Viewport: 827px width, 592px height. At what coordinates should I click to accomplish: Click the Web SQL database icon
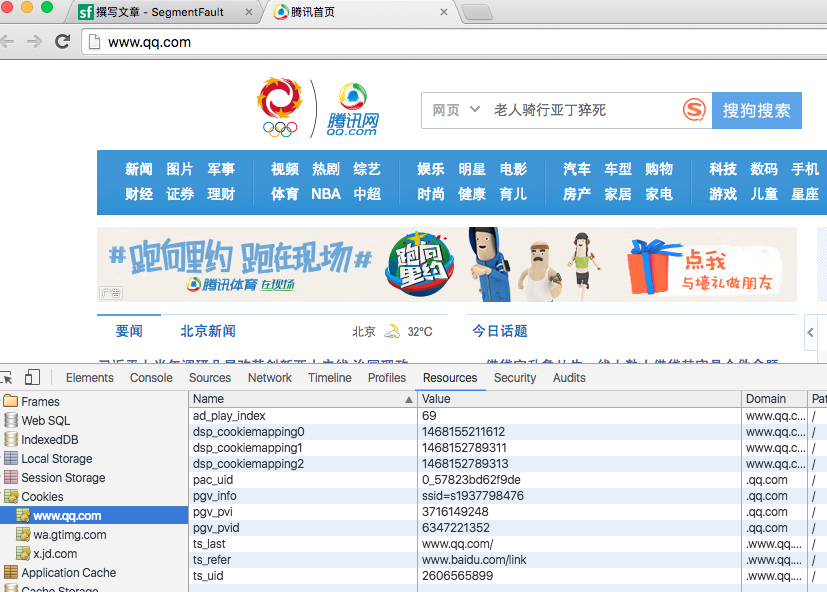pyautogui.click(x=11, y=420)
